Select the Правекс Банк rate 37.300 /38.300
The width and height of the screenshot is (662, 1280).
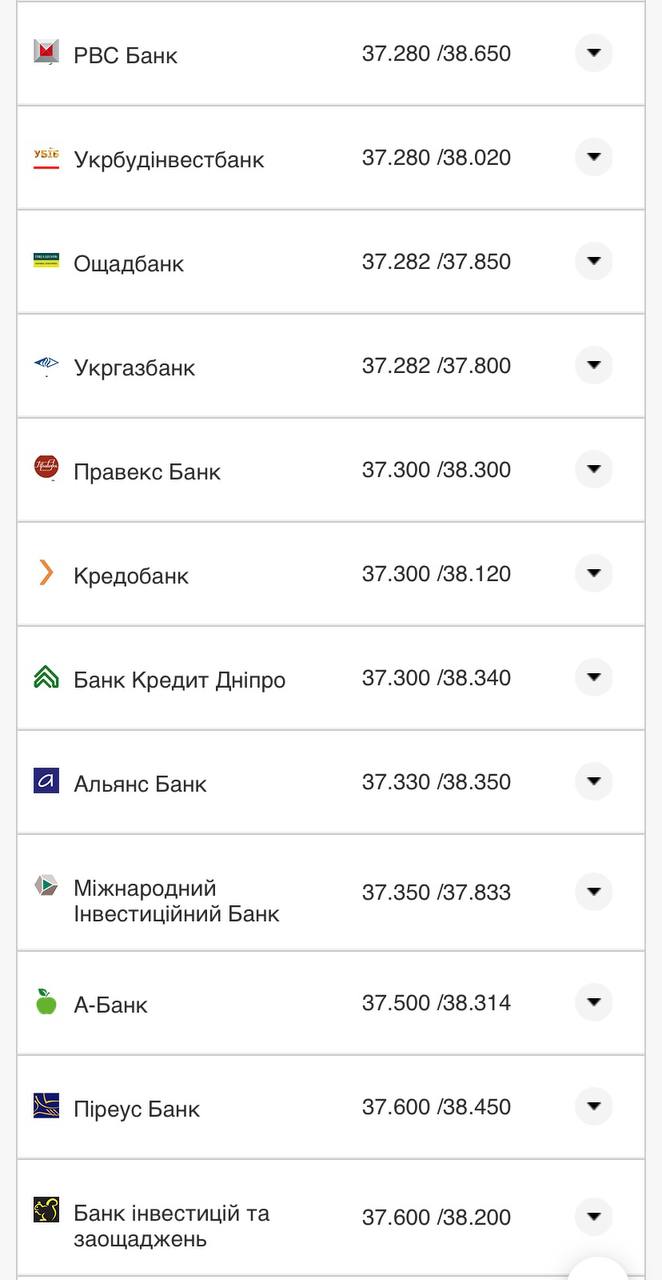[434, 469]
